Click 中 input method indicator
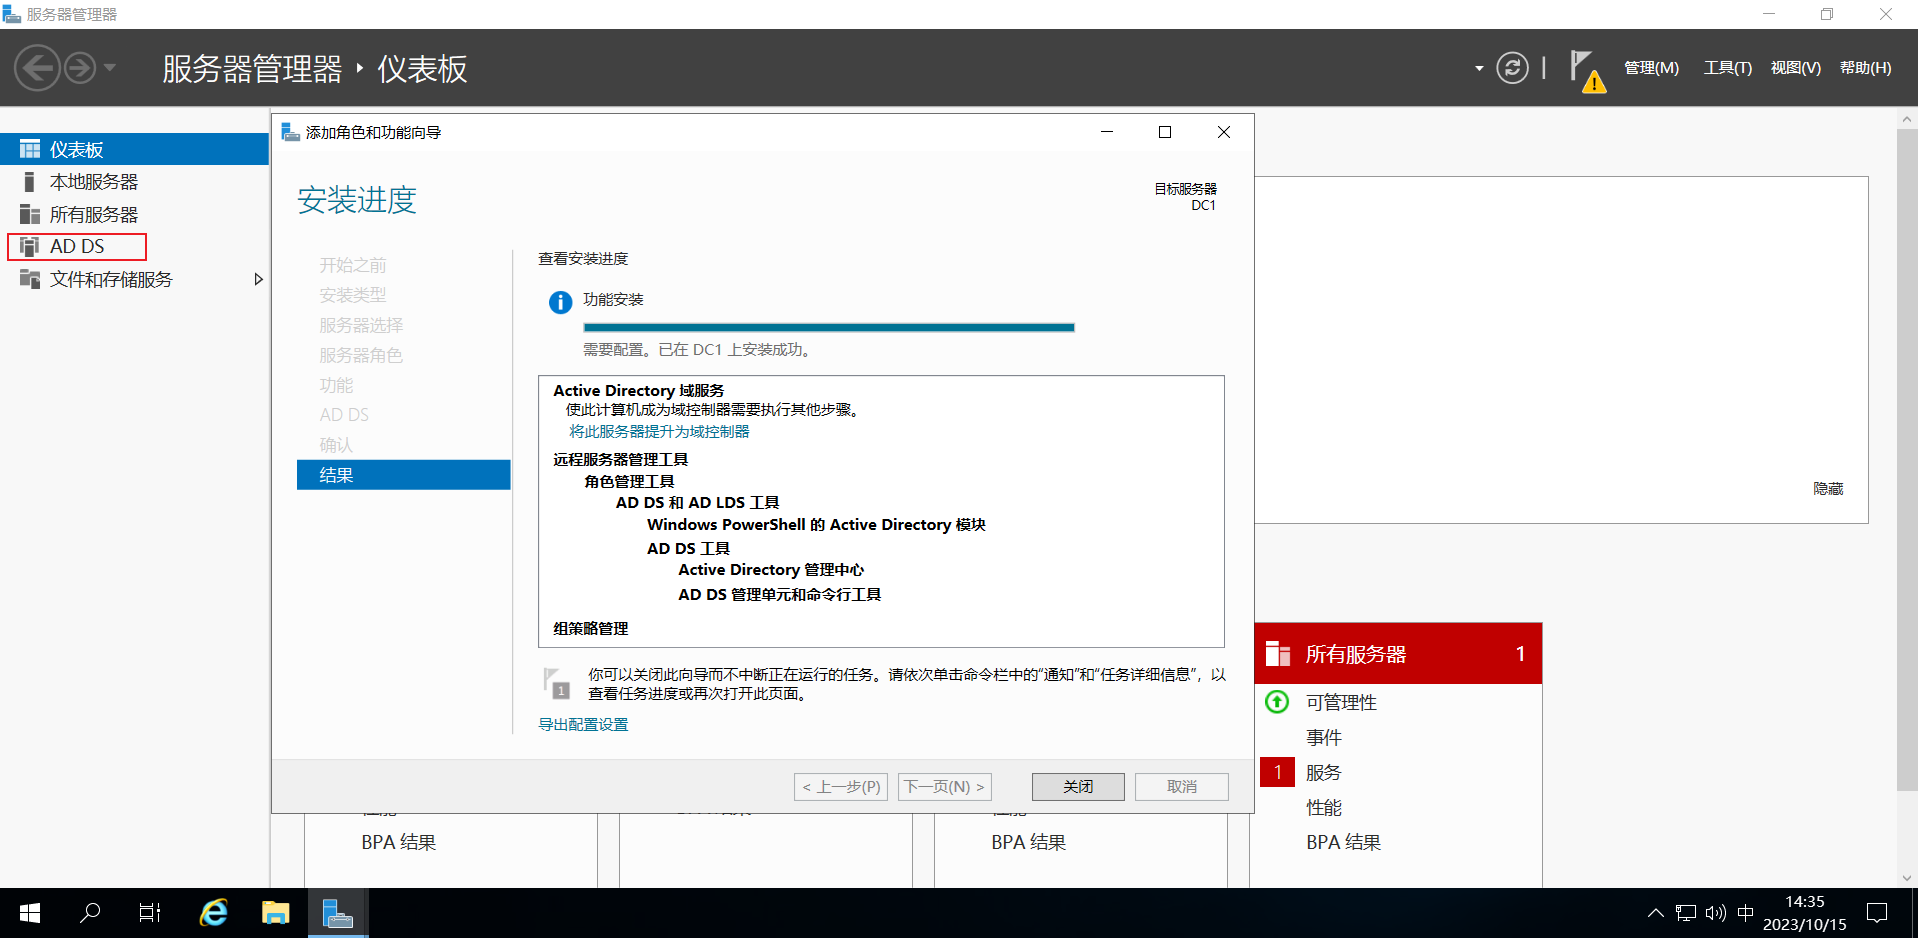 1746,913
